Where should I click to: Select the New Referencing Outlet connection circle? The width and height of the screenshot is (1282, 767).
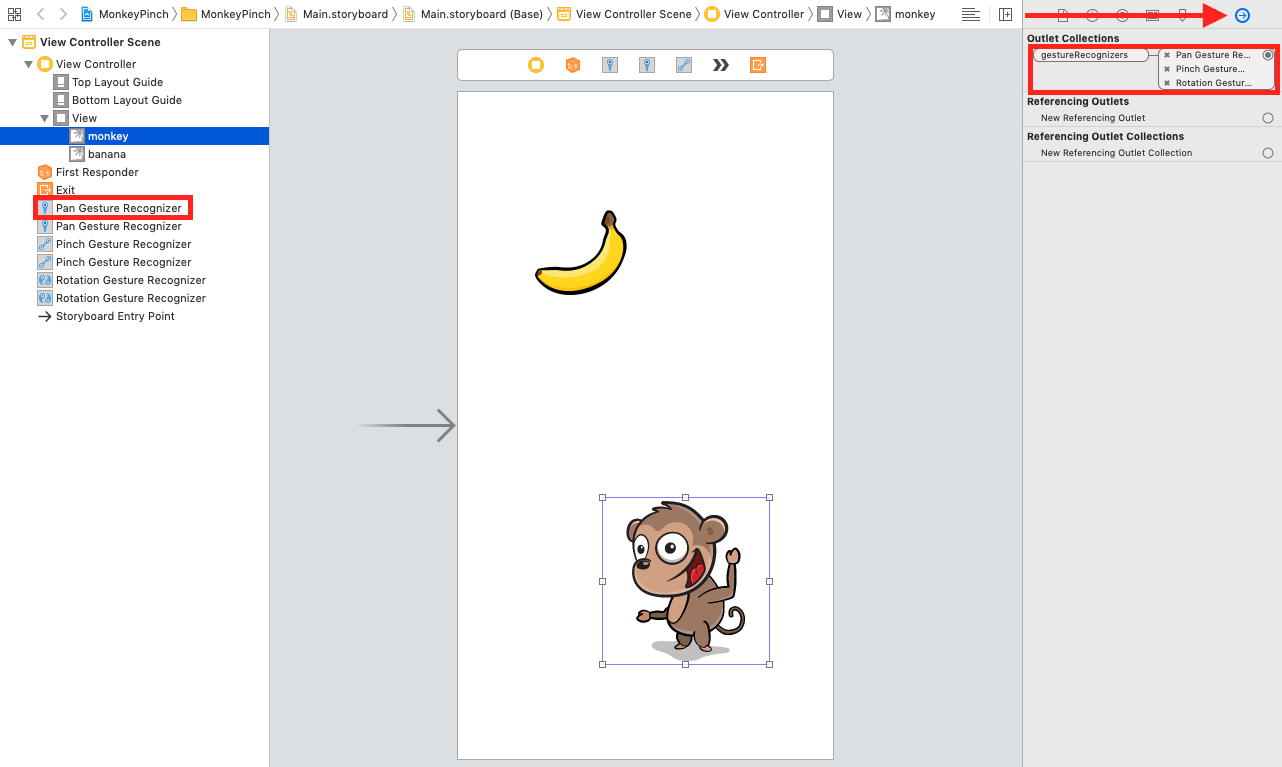click(1268, 118)
